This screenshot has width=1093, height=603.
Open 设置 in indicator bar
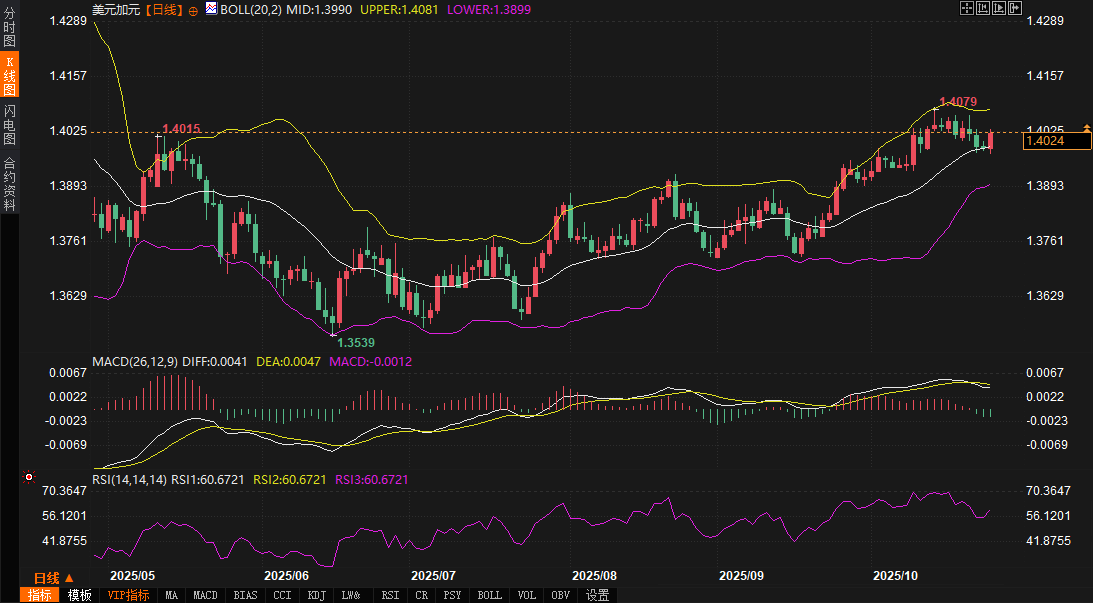[597, 595]
